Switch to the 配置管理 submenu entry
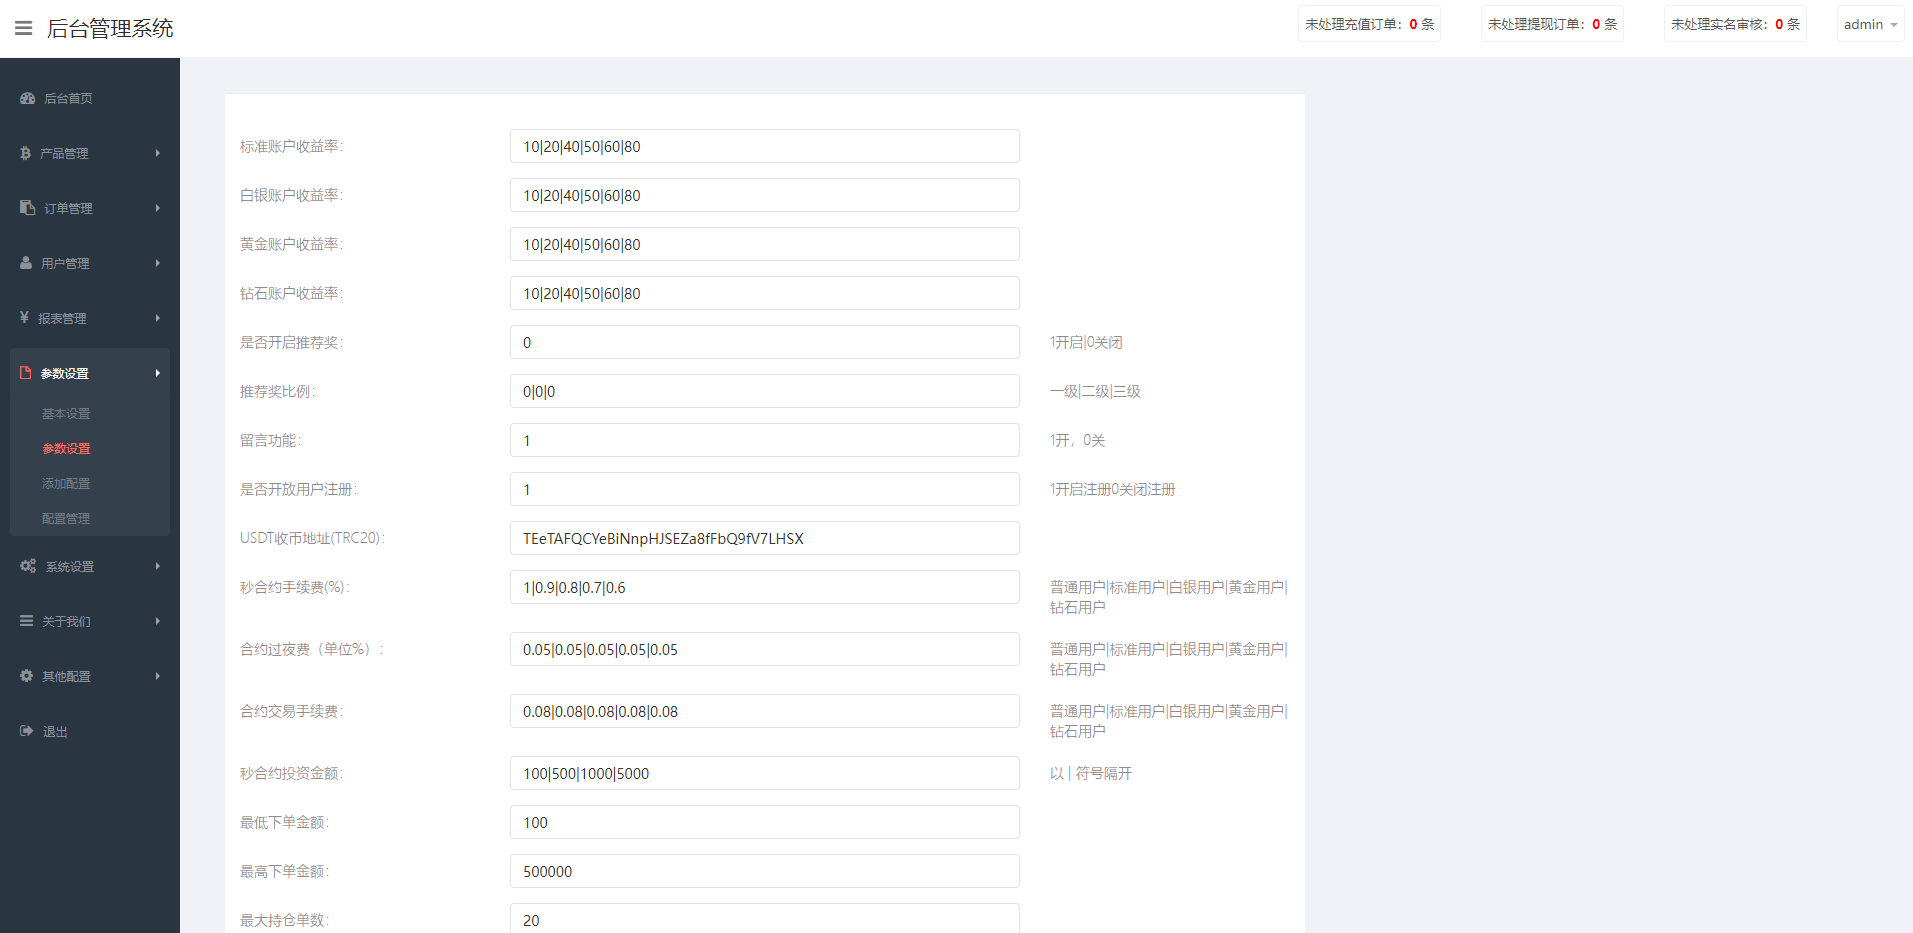This screenshot has width=1913, height=933. pos(66,518)
